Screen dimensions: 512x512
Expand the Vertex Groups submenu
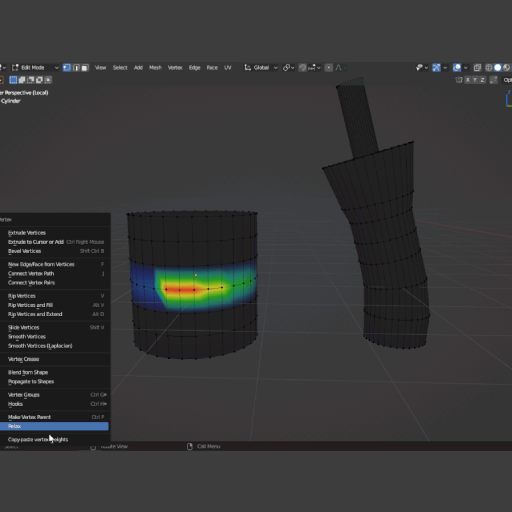point(55,395)
